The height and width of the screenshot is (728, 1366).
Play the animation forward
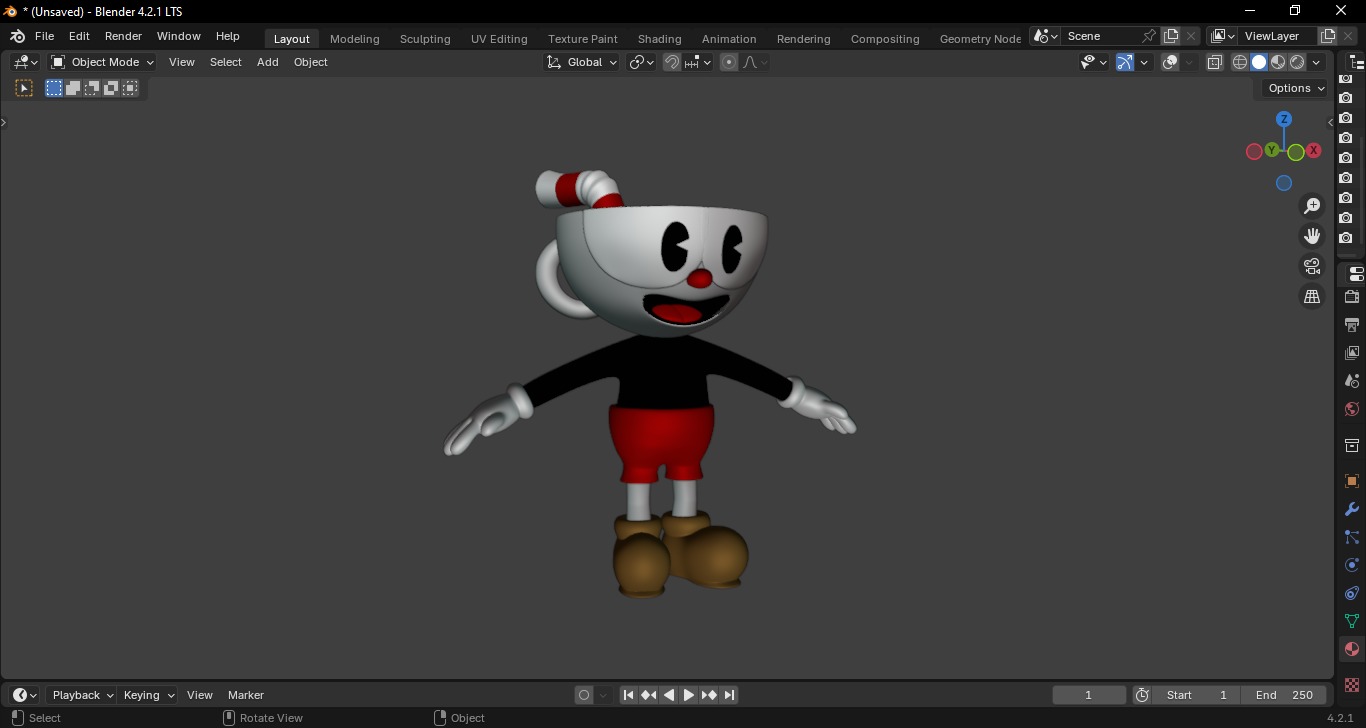[x=689, y=695]
